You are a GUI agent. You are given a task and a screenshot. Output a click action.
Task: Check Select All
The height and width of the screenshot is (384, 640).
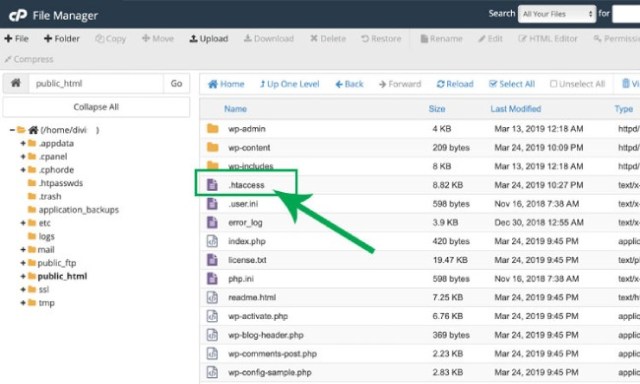click(512, 84)
